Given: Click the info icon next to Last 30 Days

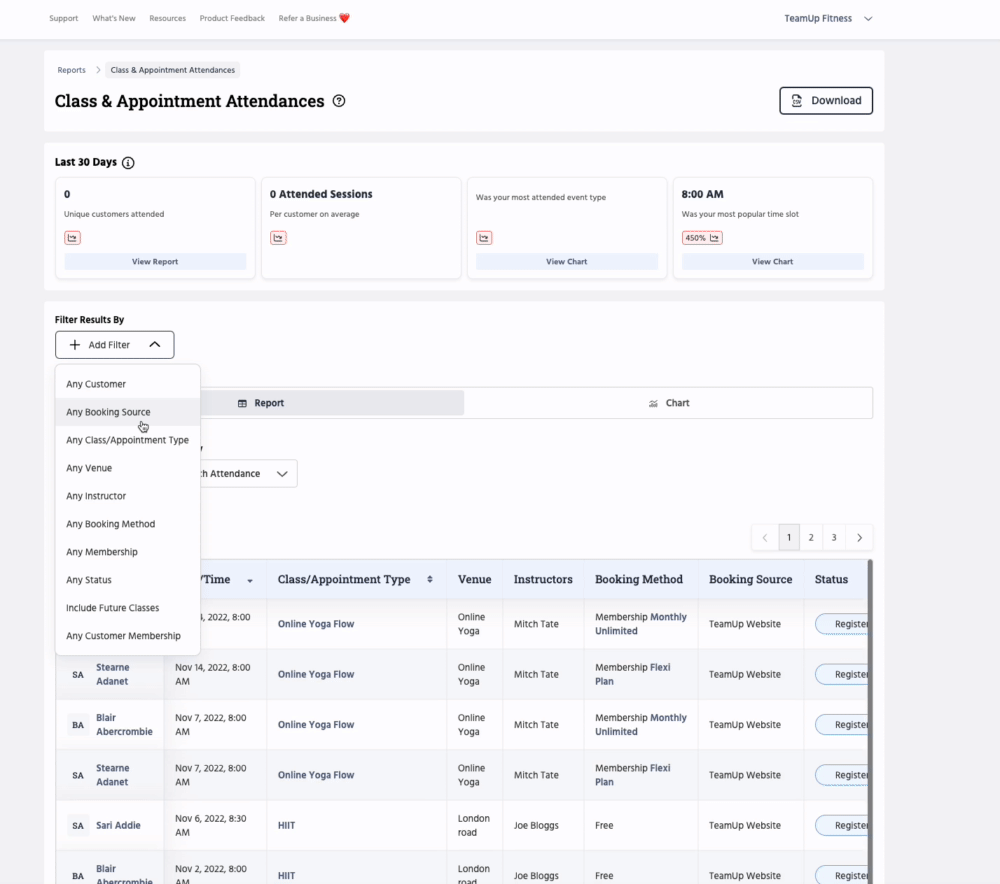Looking at the screenshot, I should pyautogui.click(x=128, y=163).
